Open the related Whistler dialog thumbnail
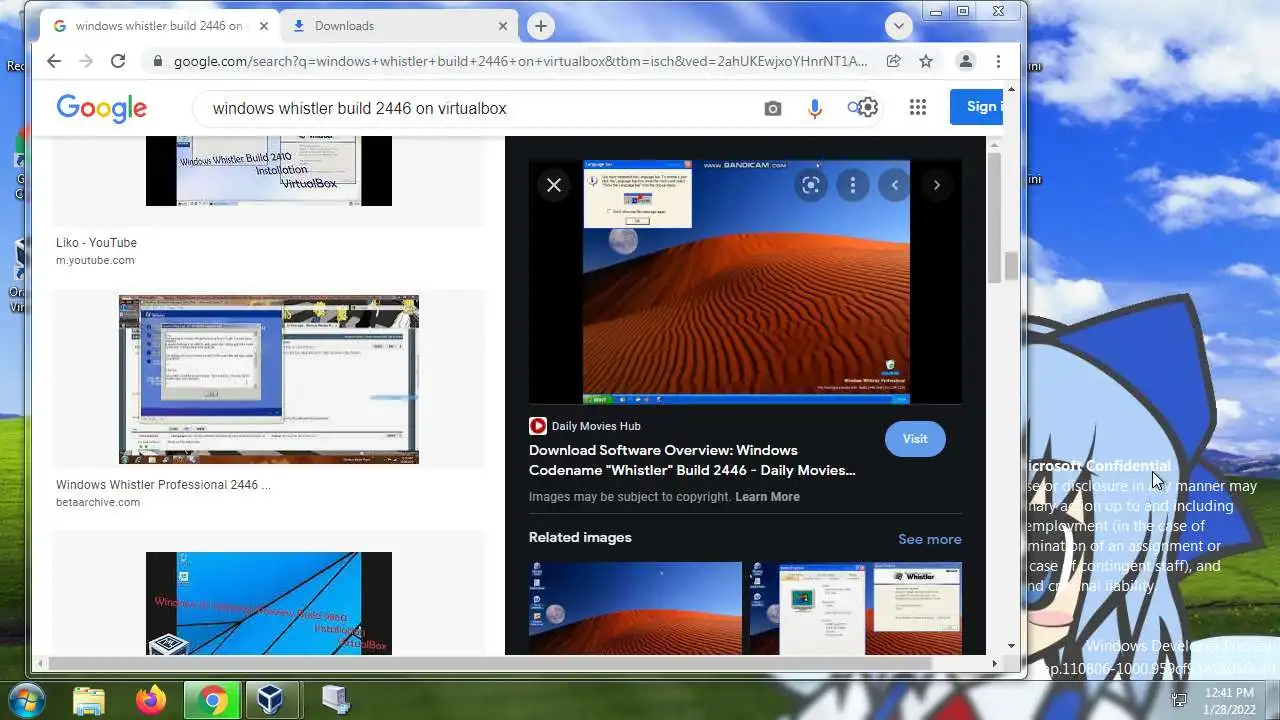 tap(856, 608)
